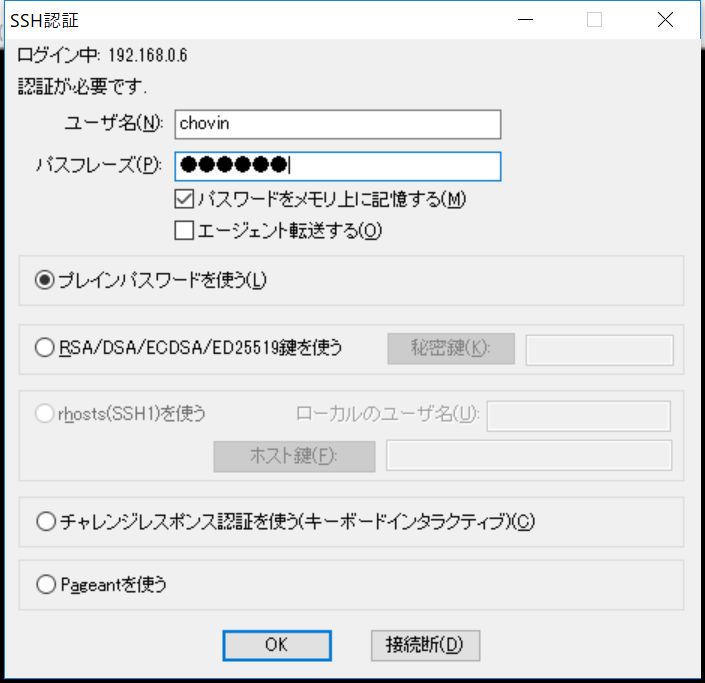
Task: Select RSA/DSA/ECDSA/ED25519鍵を使う radio button
Action: (x=45, y=348)
